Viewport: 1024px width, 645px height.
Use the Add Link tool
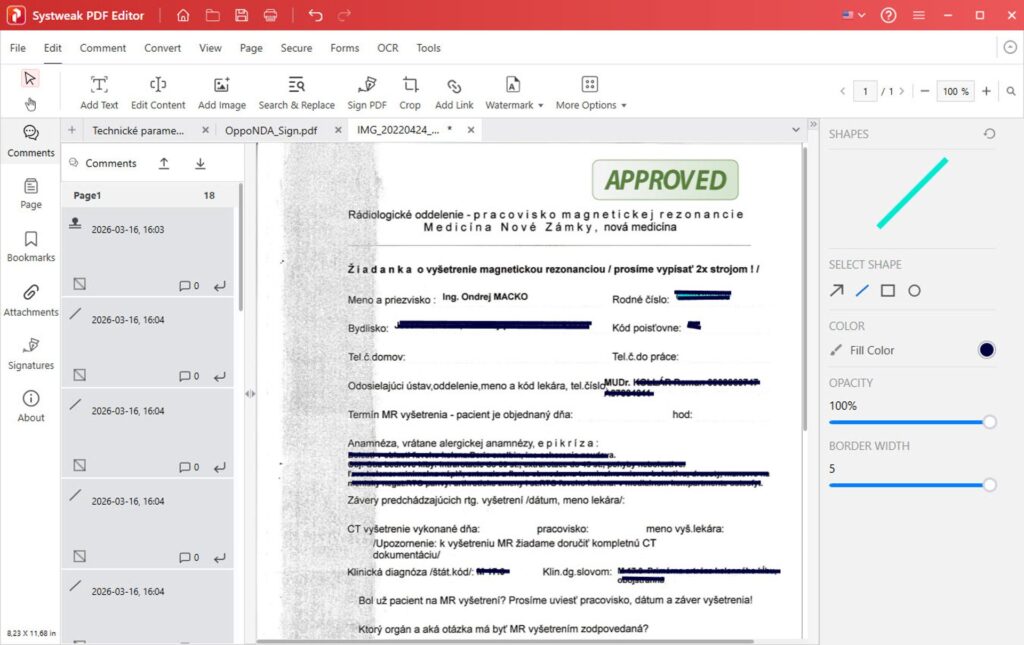point(453,90)
